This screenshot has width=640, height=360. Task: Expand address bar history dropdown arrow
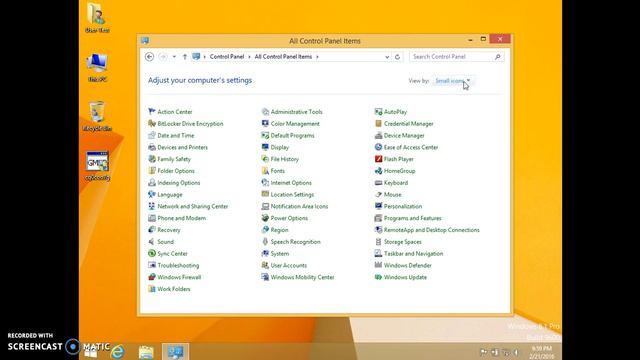[x=387, y=57]
